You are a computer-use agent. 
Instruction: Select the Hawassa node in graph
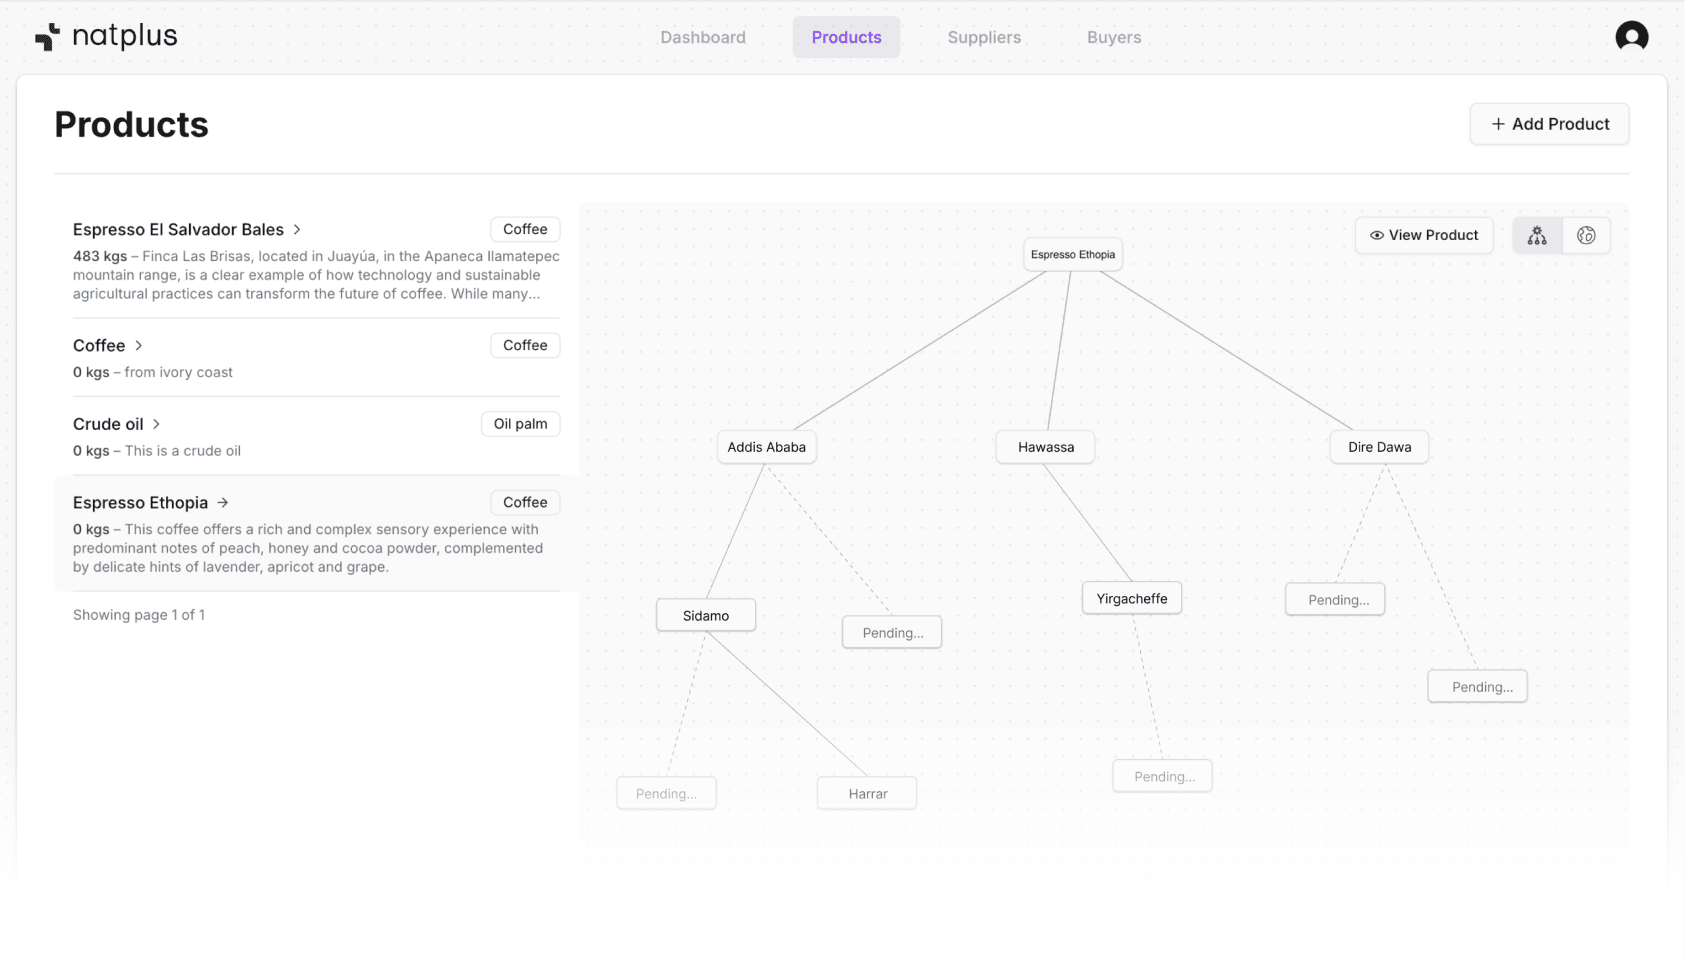tap(1045, 447)
